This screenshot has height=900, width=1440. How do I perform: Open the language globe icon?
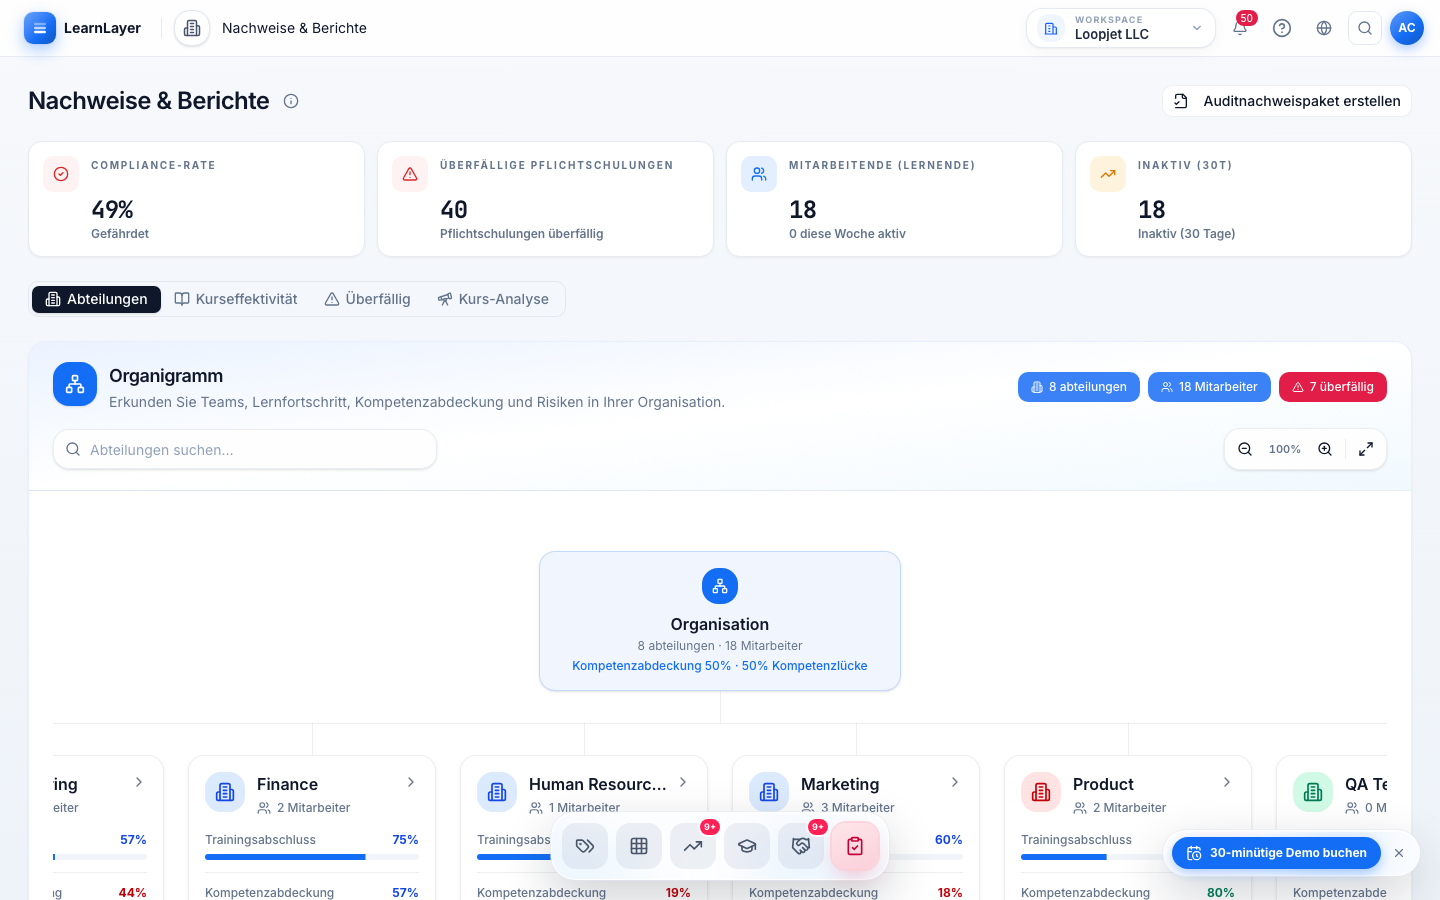click(1324, 28)
